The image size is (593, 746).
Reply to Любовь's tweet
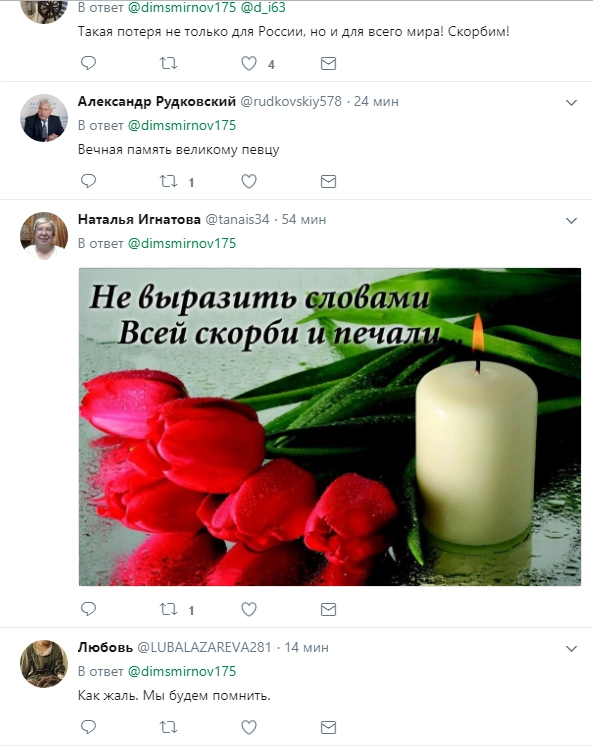pos(89,727)
